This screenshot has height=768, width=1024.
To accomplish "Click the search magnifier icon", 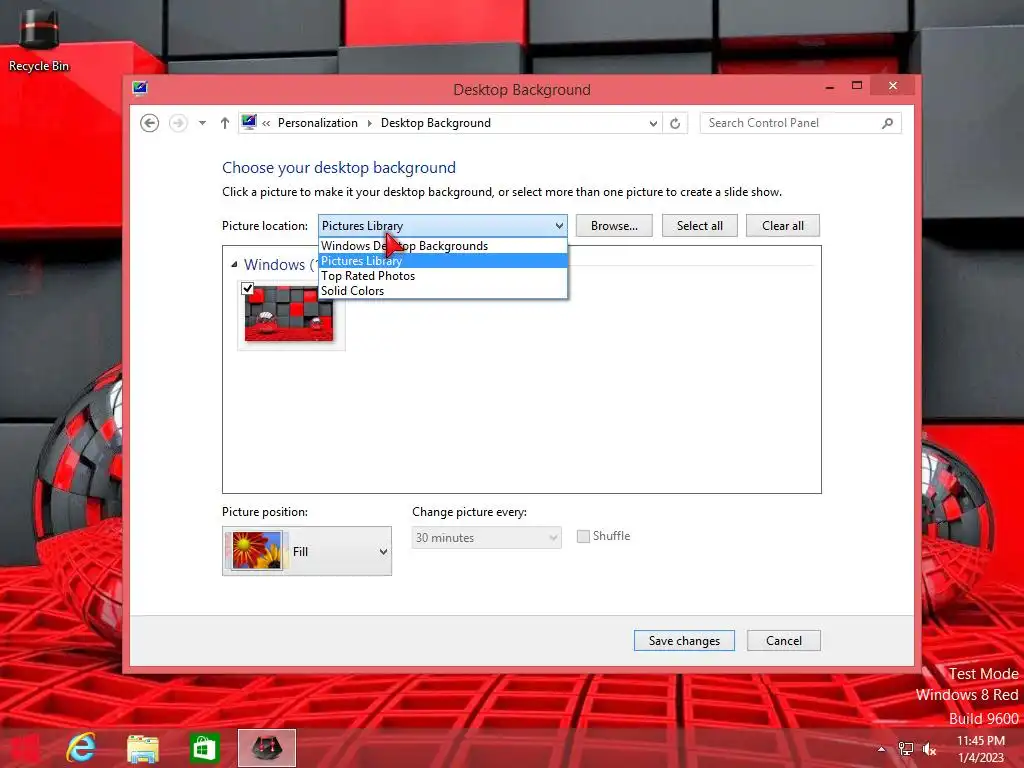I will tap(888, 123).
